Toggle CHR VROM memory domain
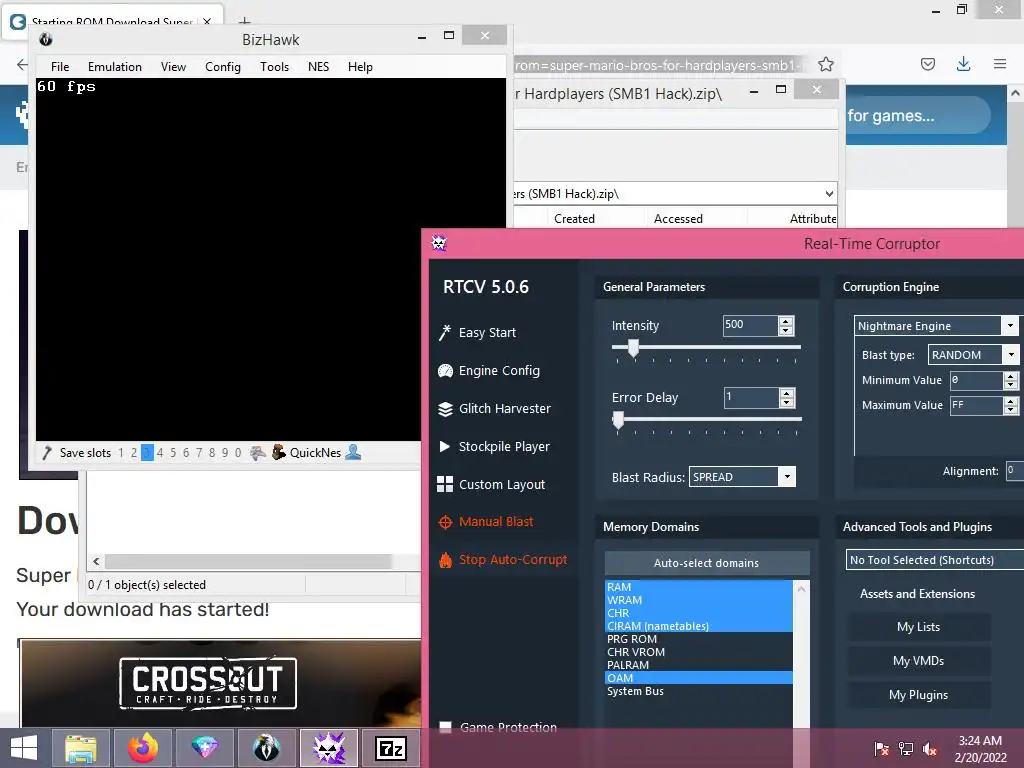Image resolution: width=1024 pixels, height=768 pixels. pyautogui.click(x=699, y=652)
